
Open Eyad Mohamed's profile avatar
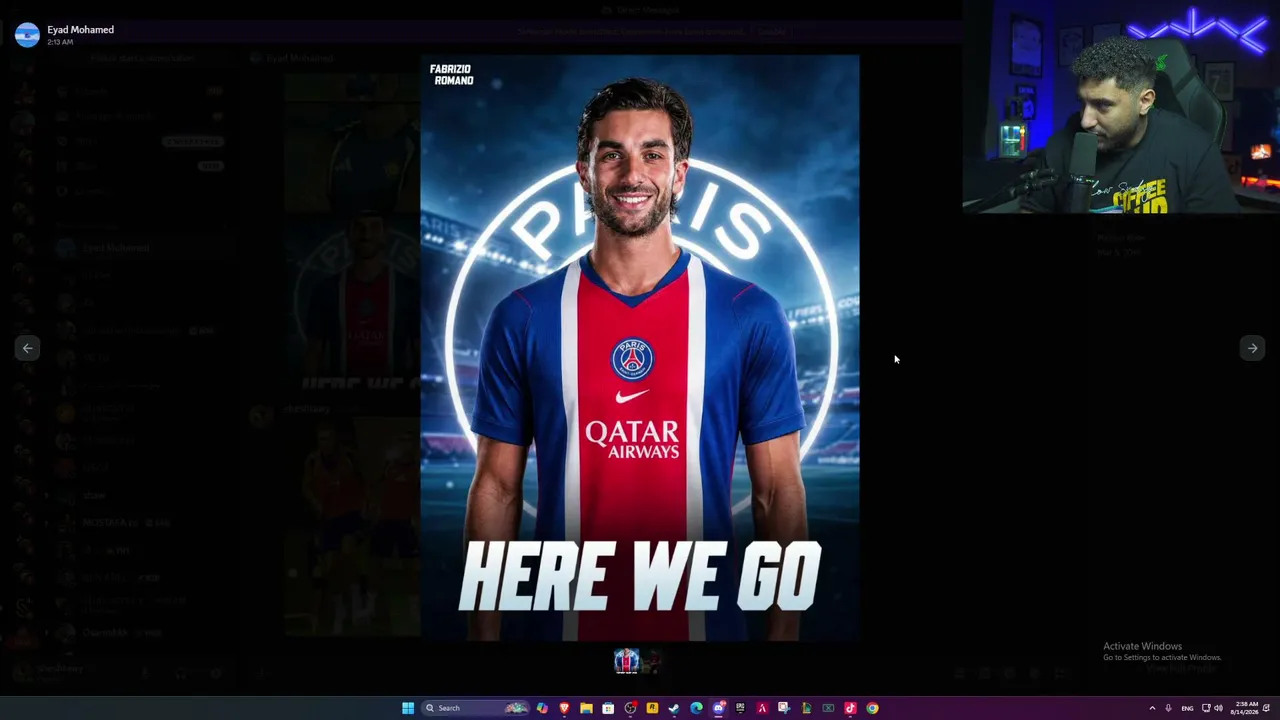27,35
